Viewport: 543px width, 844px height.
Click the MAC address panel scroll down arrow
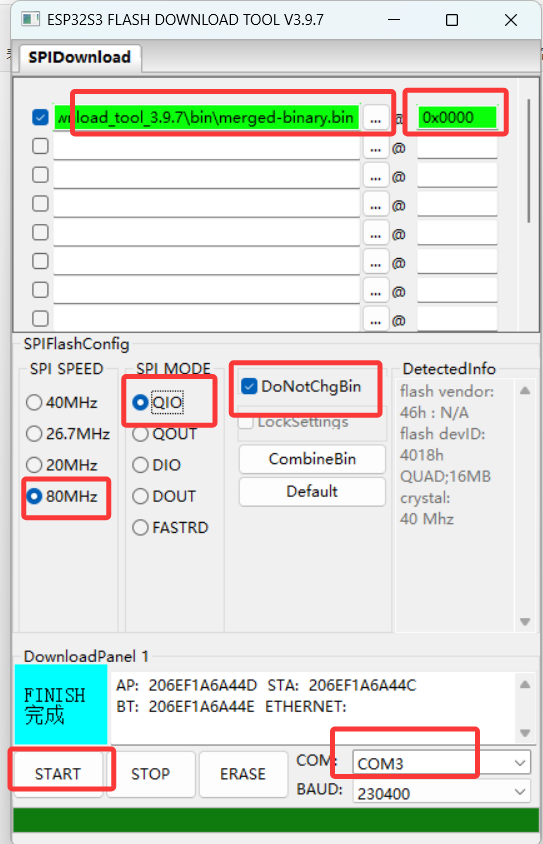point(525,733)
